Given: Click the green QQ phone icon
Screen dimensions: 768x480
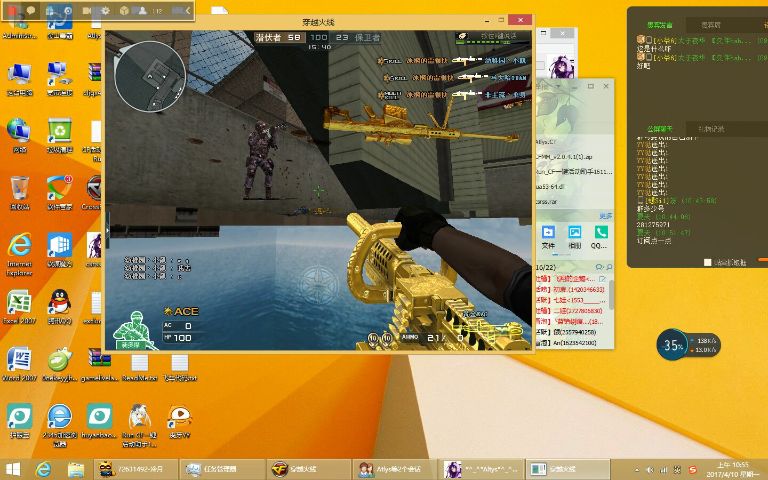Looking at the screenshot, I should [600, 232].
